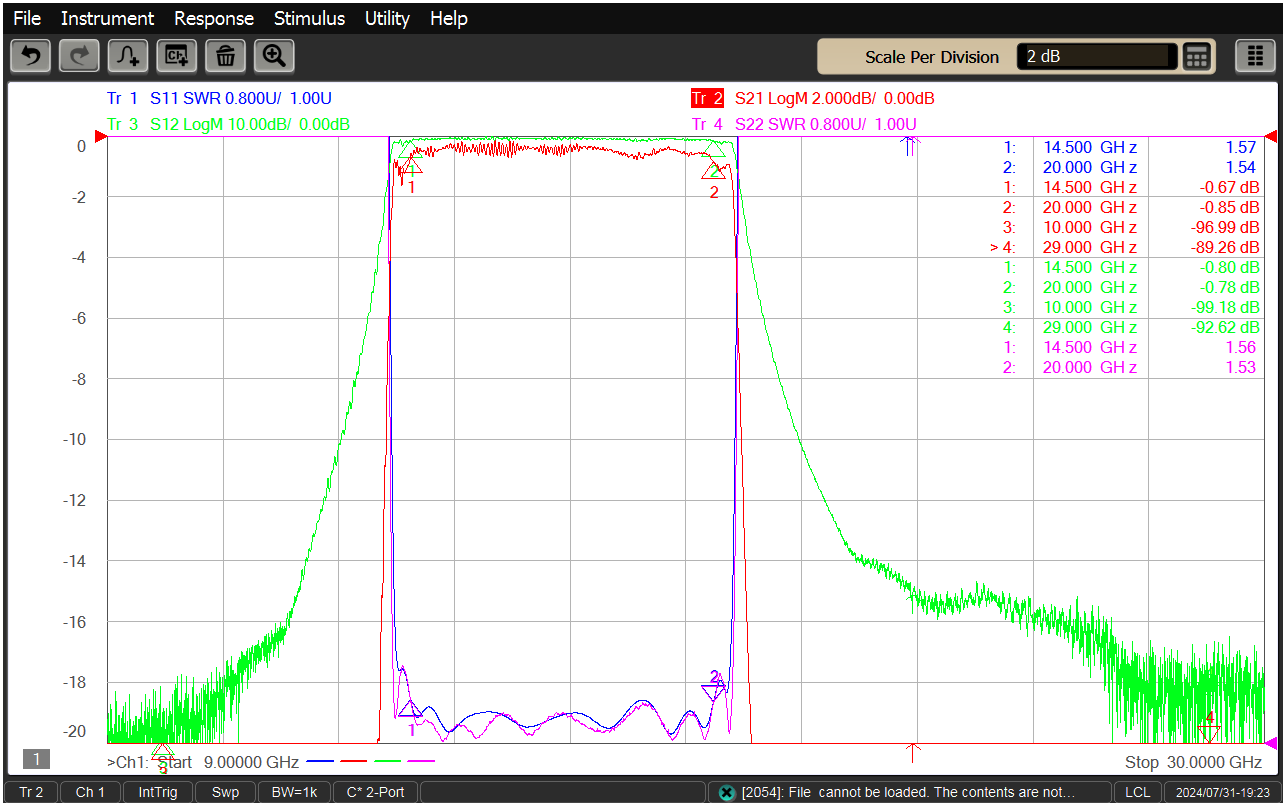Add a new channel with the Ch-plus icon
This screenshot has width=1286, height=806.
pyautogui.click(x=177, y=56)
